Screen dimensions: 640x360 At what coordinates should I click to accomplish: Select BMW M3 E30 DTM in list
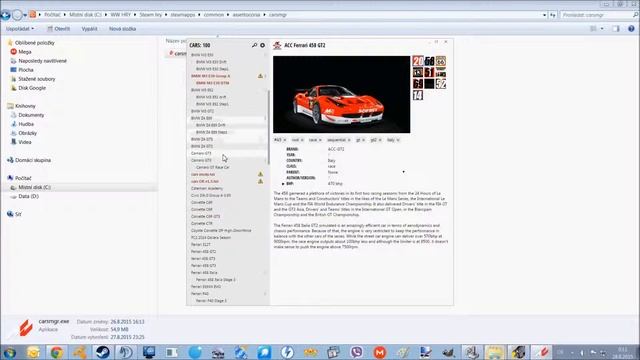click(213, 83)
